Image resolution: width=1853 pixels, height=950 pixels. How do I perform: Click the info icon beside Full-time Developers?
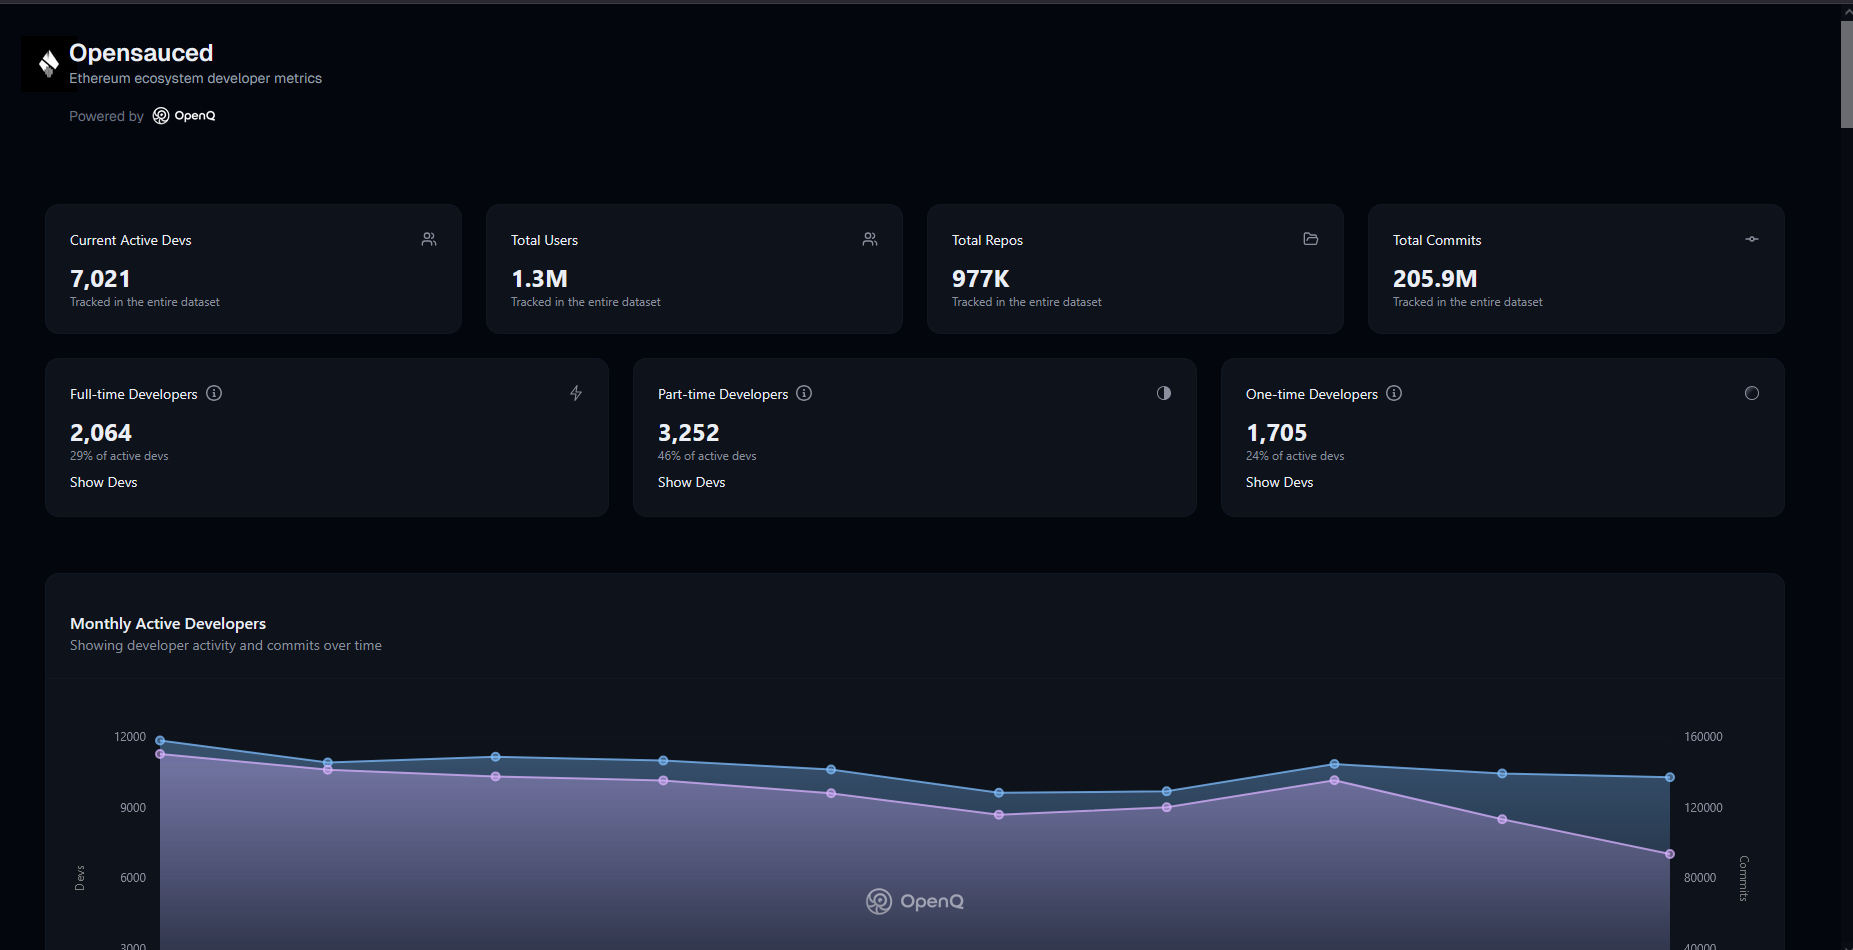tap(213, 393)
